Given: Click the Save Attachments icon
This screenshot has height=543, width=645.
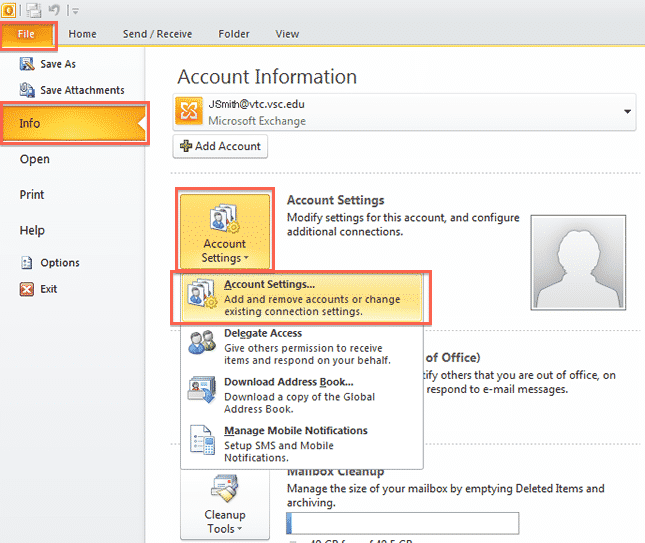Looking at the screenshot, I should pos(27,90).
